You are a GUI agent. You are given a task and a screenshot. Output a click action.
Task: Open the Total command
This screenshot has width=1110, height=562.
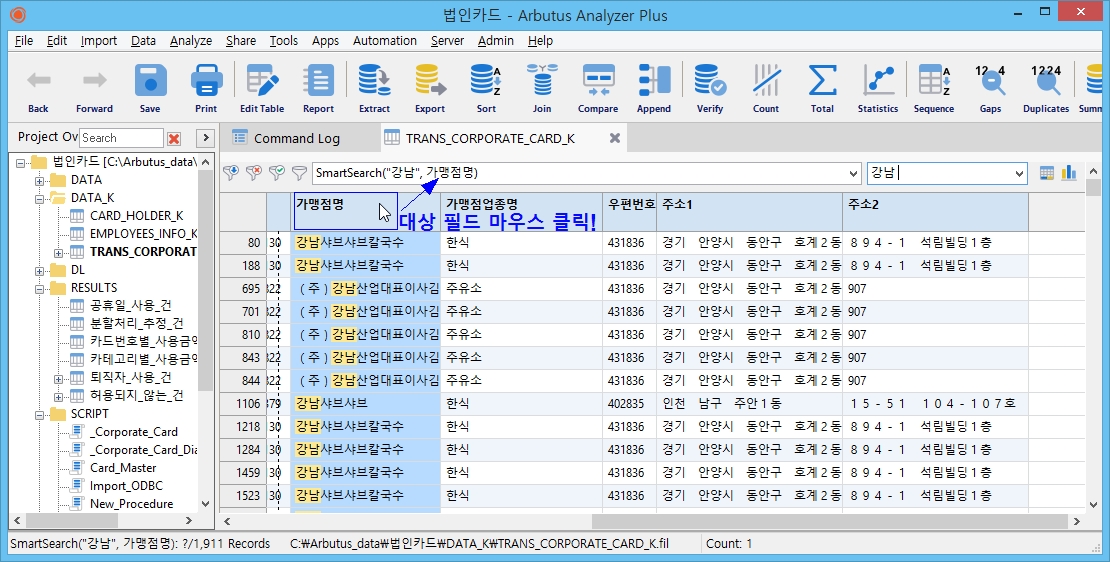click(822, 88)
